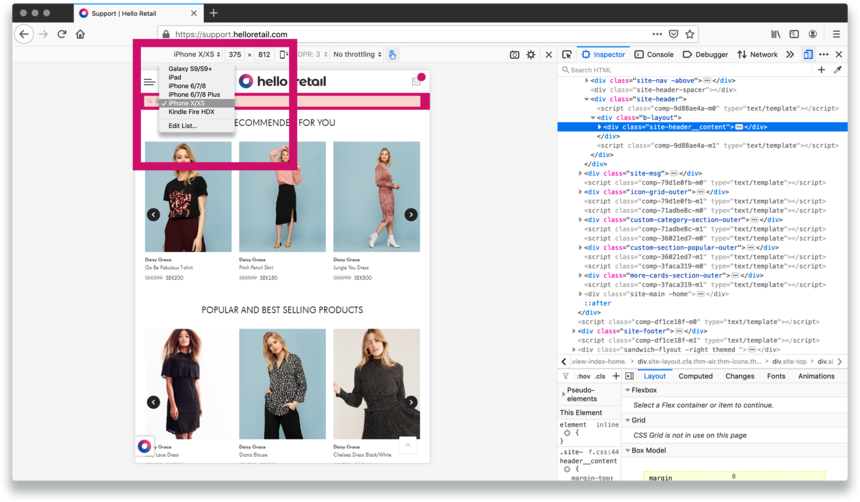The image size is (860, 502).
Task: Activate the element picker tool
Action: click(x=567, y=54)
